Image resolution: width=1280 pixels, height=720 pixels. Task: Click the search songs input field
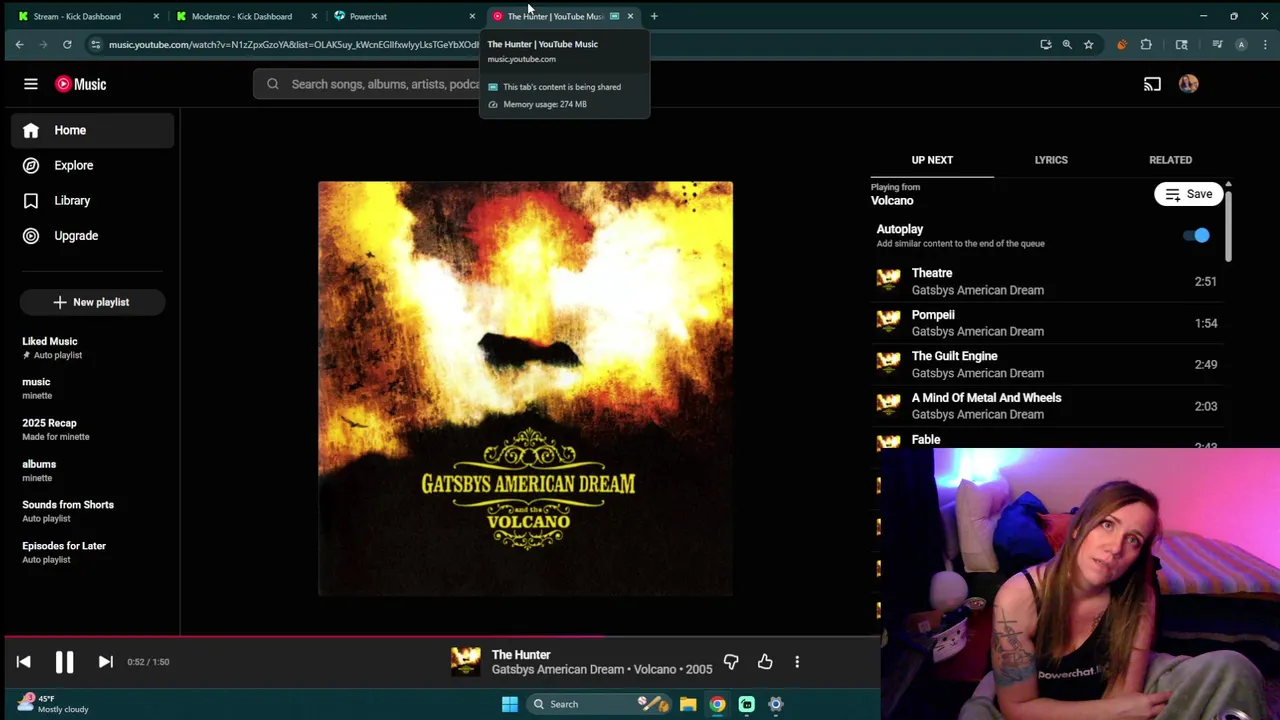pos(385,84)
